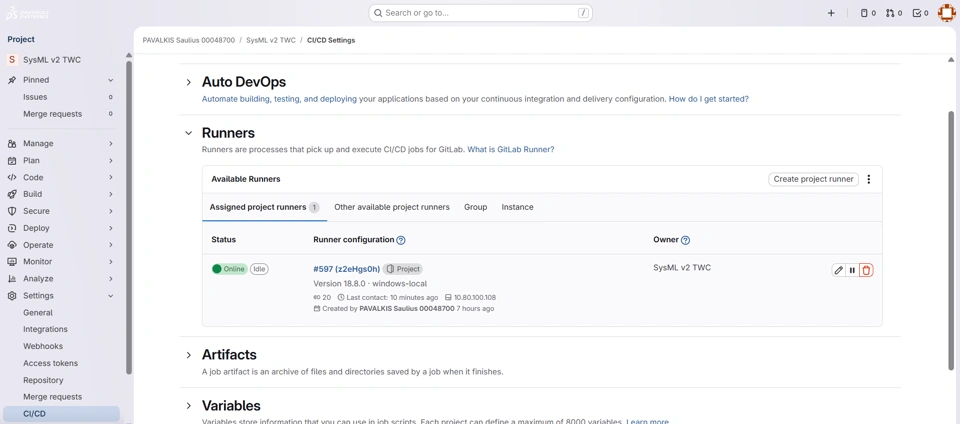Click the Runner configuration help icon
Image resolution: width=960 pixels, height=424 pixels.
[x=401, y=240]
